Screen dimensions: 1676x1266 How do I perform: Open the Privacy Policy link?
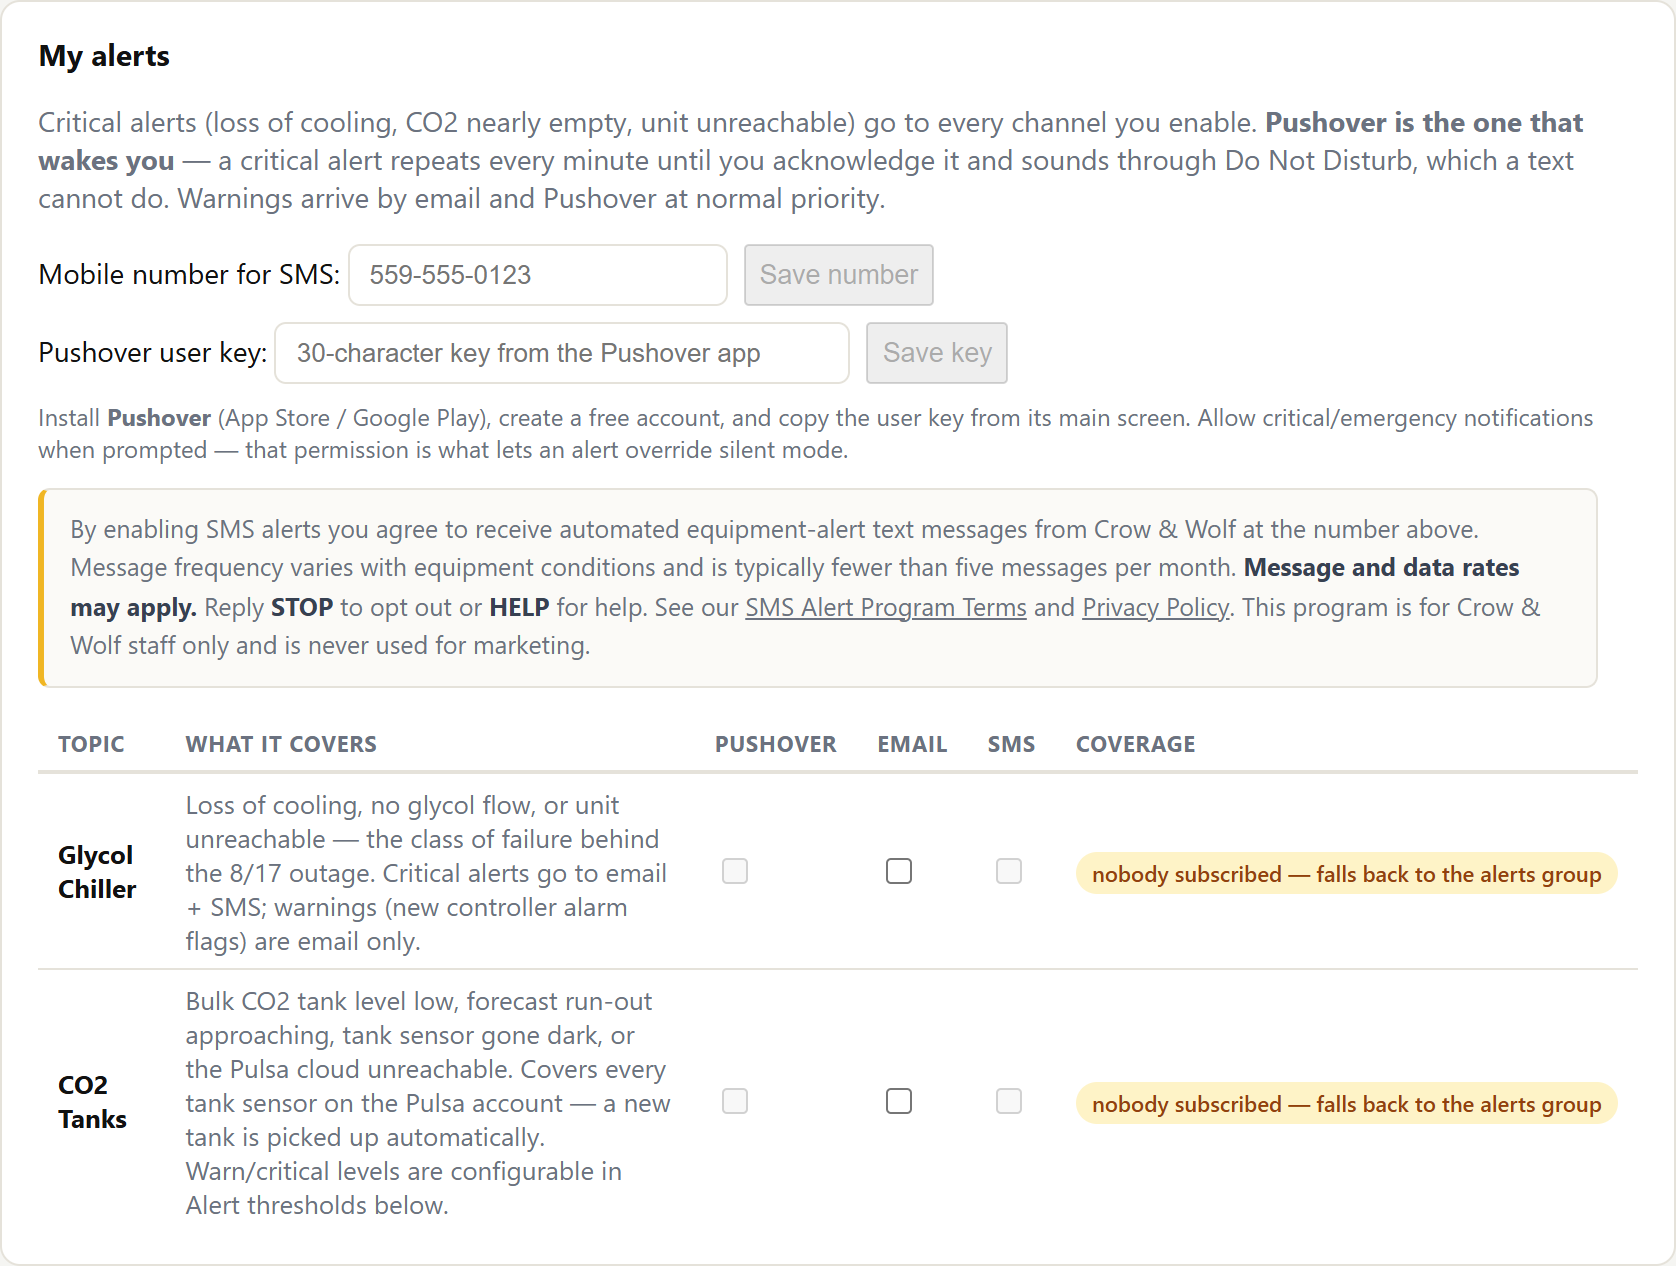(1155, 607)
